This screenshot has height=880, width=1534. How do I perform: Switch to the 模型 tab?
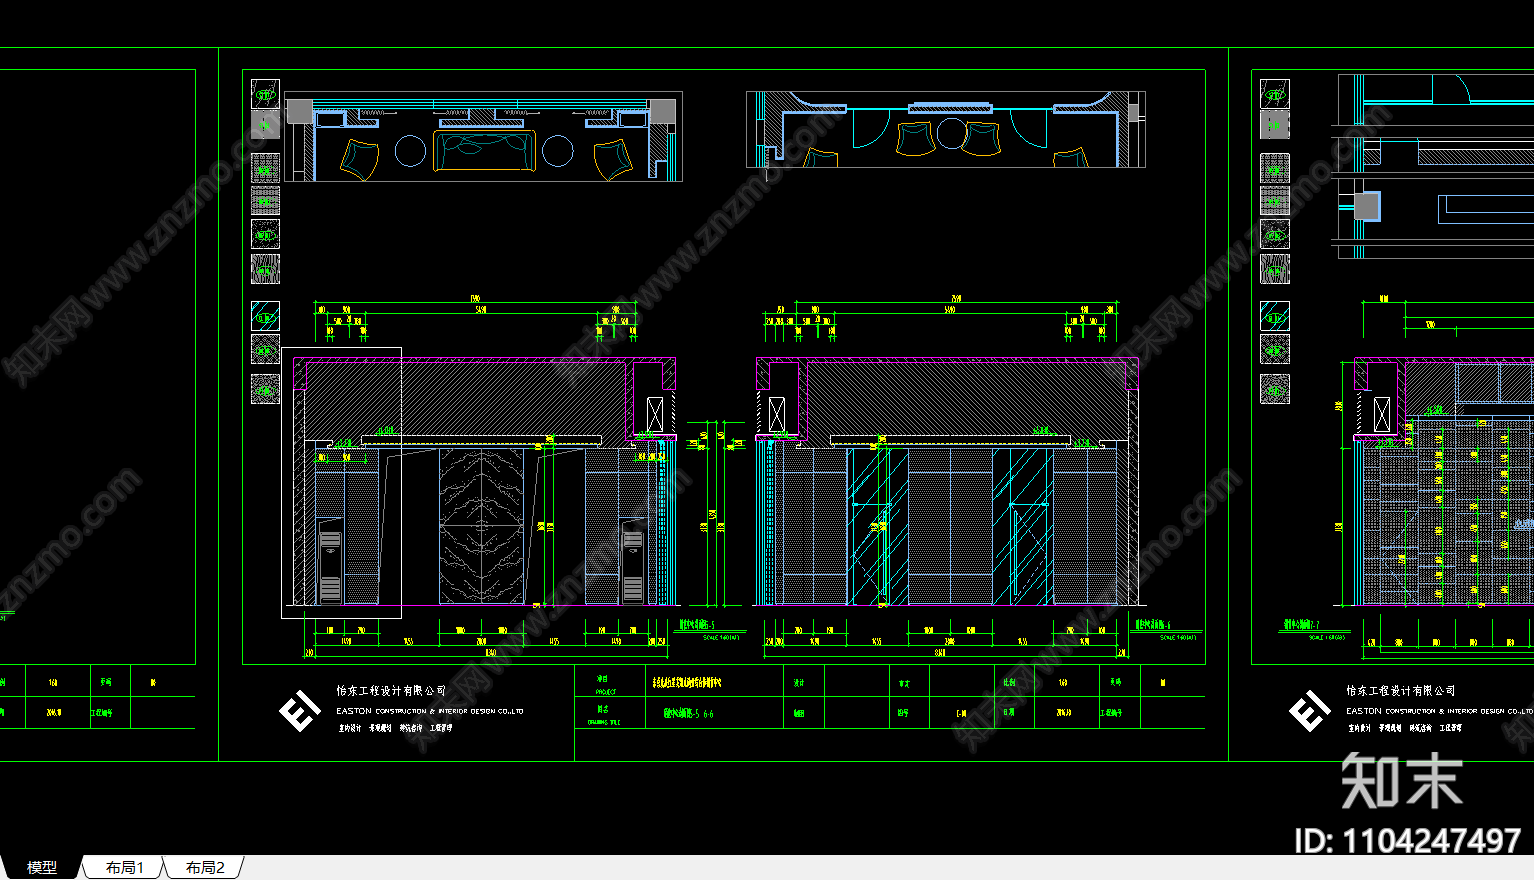[x=42, y=867]
